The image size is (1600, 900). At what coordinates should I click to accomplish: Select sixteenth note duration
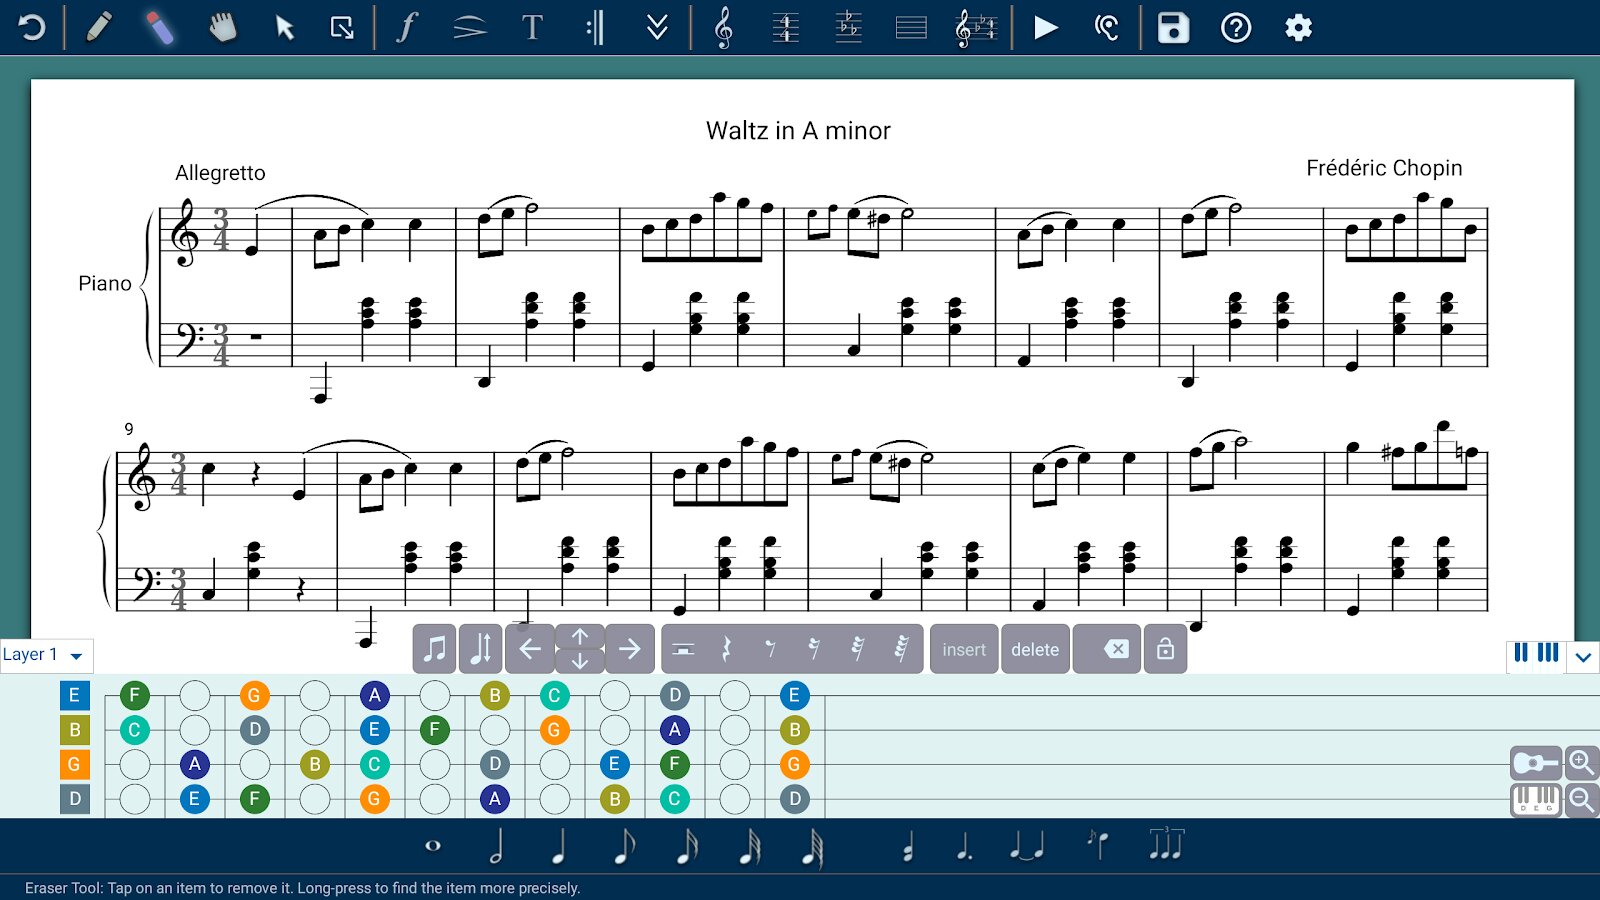pos(687,846)
